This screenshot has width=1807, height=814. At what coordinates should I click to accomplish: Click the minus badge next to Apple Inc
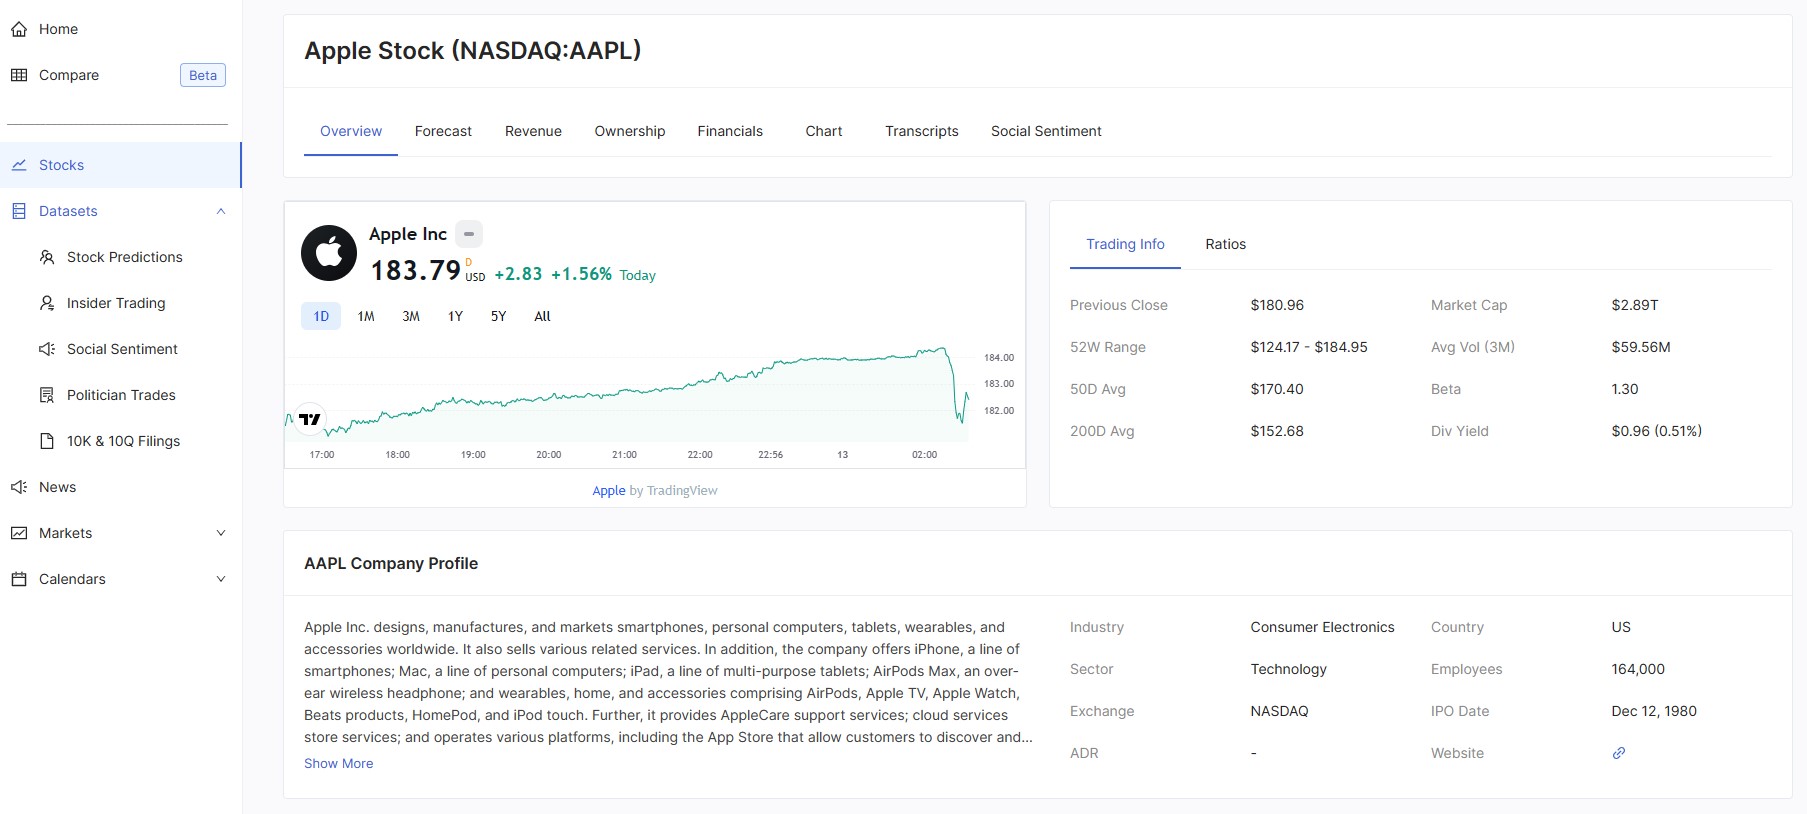click(469, 234)
